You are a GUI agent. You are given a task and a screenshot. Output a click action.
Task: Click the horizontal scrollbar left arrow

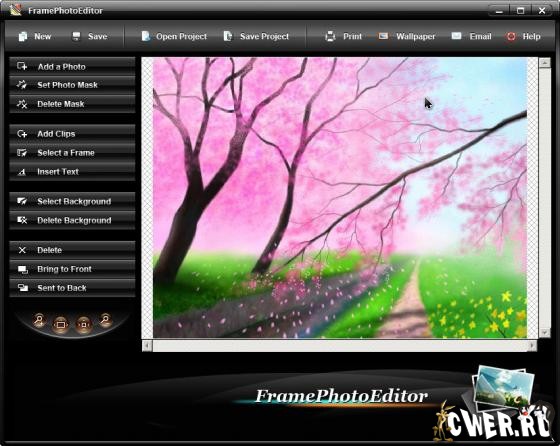(147, 346)
